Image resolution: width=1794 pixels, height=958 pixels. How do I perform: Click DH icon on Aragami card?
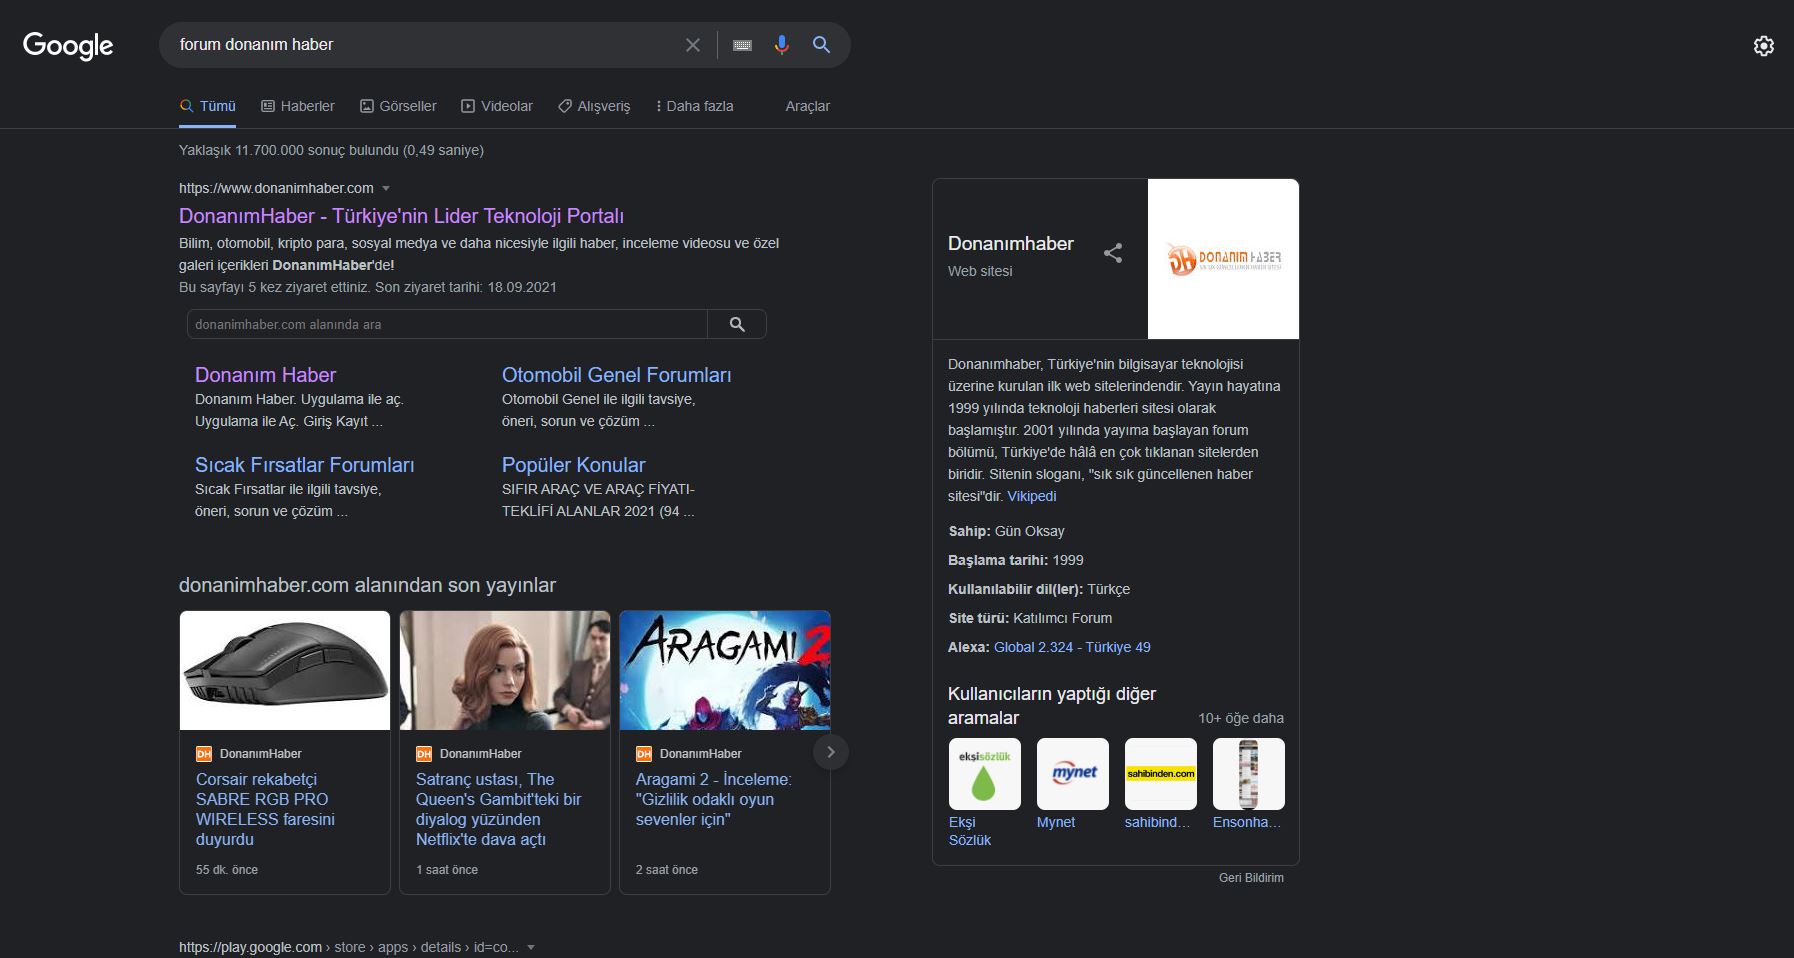[644, 754]
